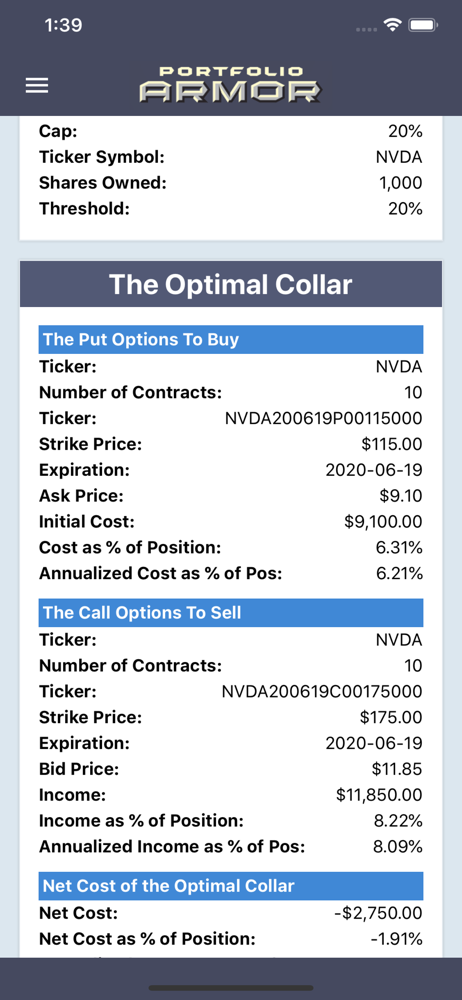Screen dimensions: 462x1000
Task: Select call ticker NVDA200619C00175000
Action: pos(322,691)
